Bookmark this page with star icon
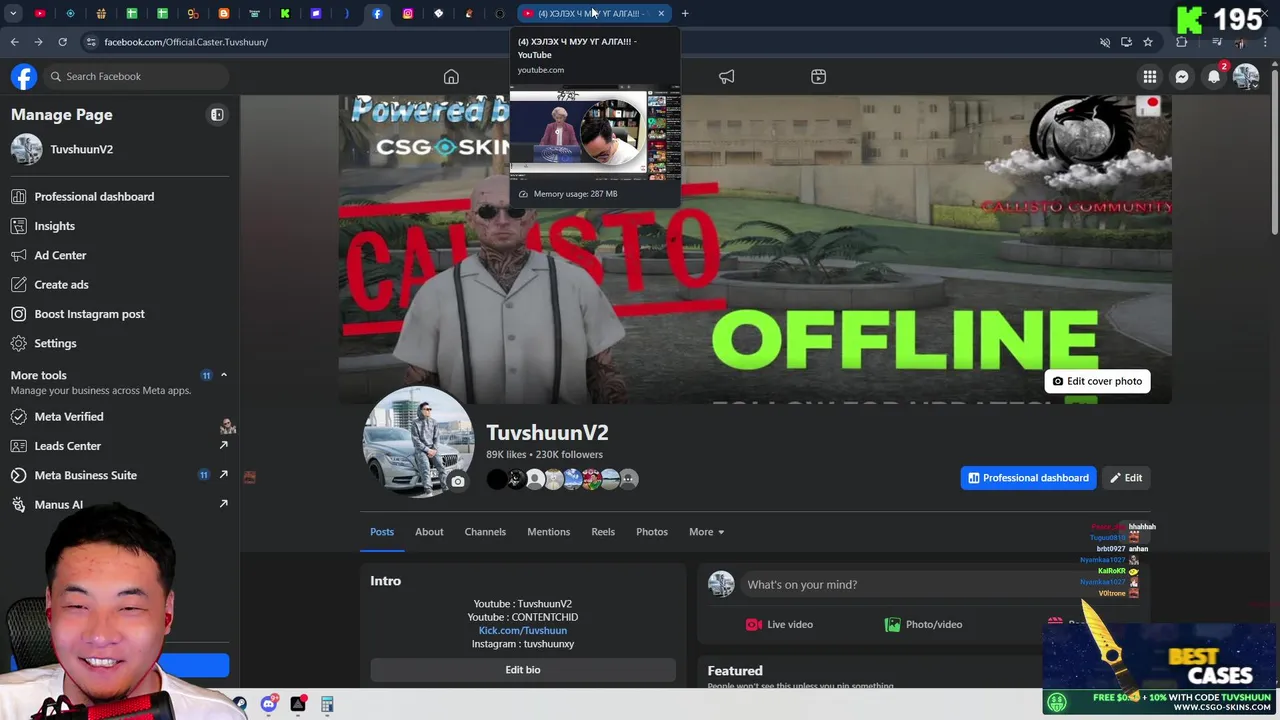This screenshot has height=720, width=1280. point(1148,42)
